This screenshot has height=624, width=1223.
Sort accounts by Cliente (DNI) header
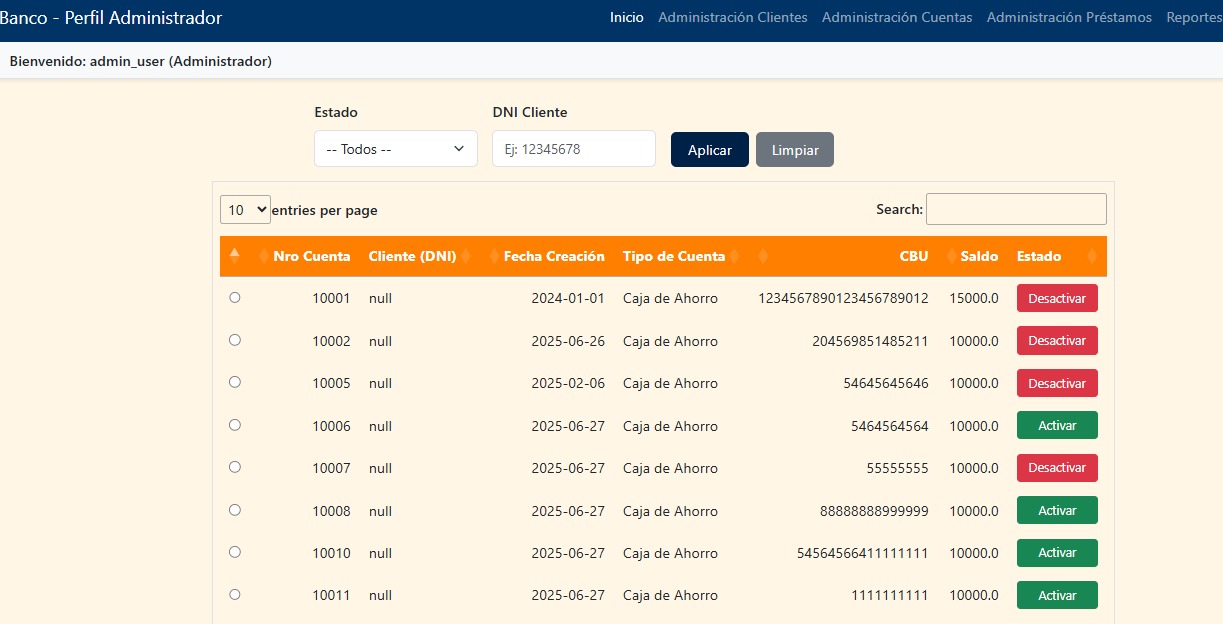pyautogui.click(x=412, y=256)
